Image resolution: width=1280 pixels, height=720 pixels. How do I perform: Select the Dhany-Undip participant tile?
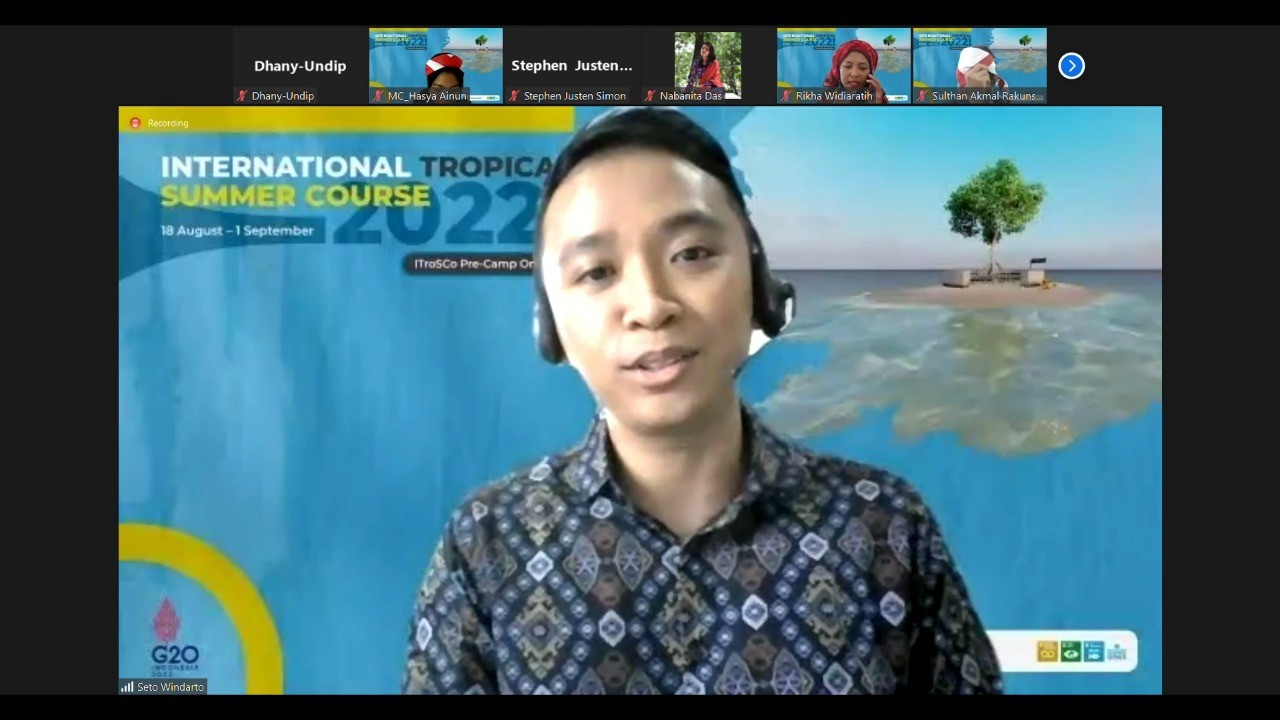[x=300, y=62]
